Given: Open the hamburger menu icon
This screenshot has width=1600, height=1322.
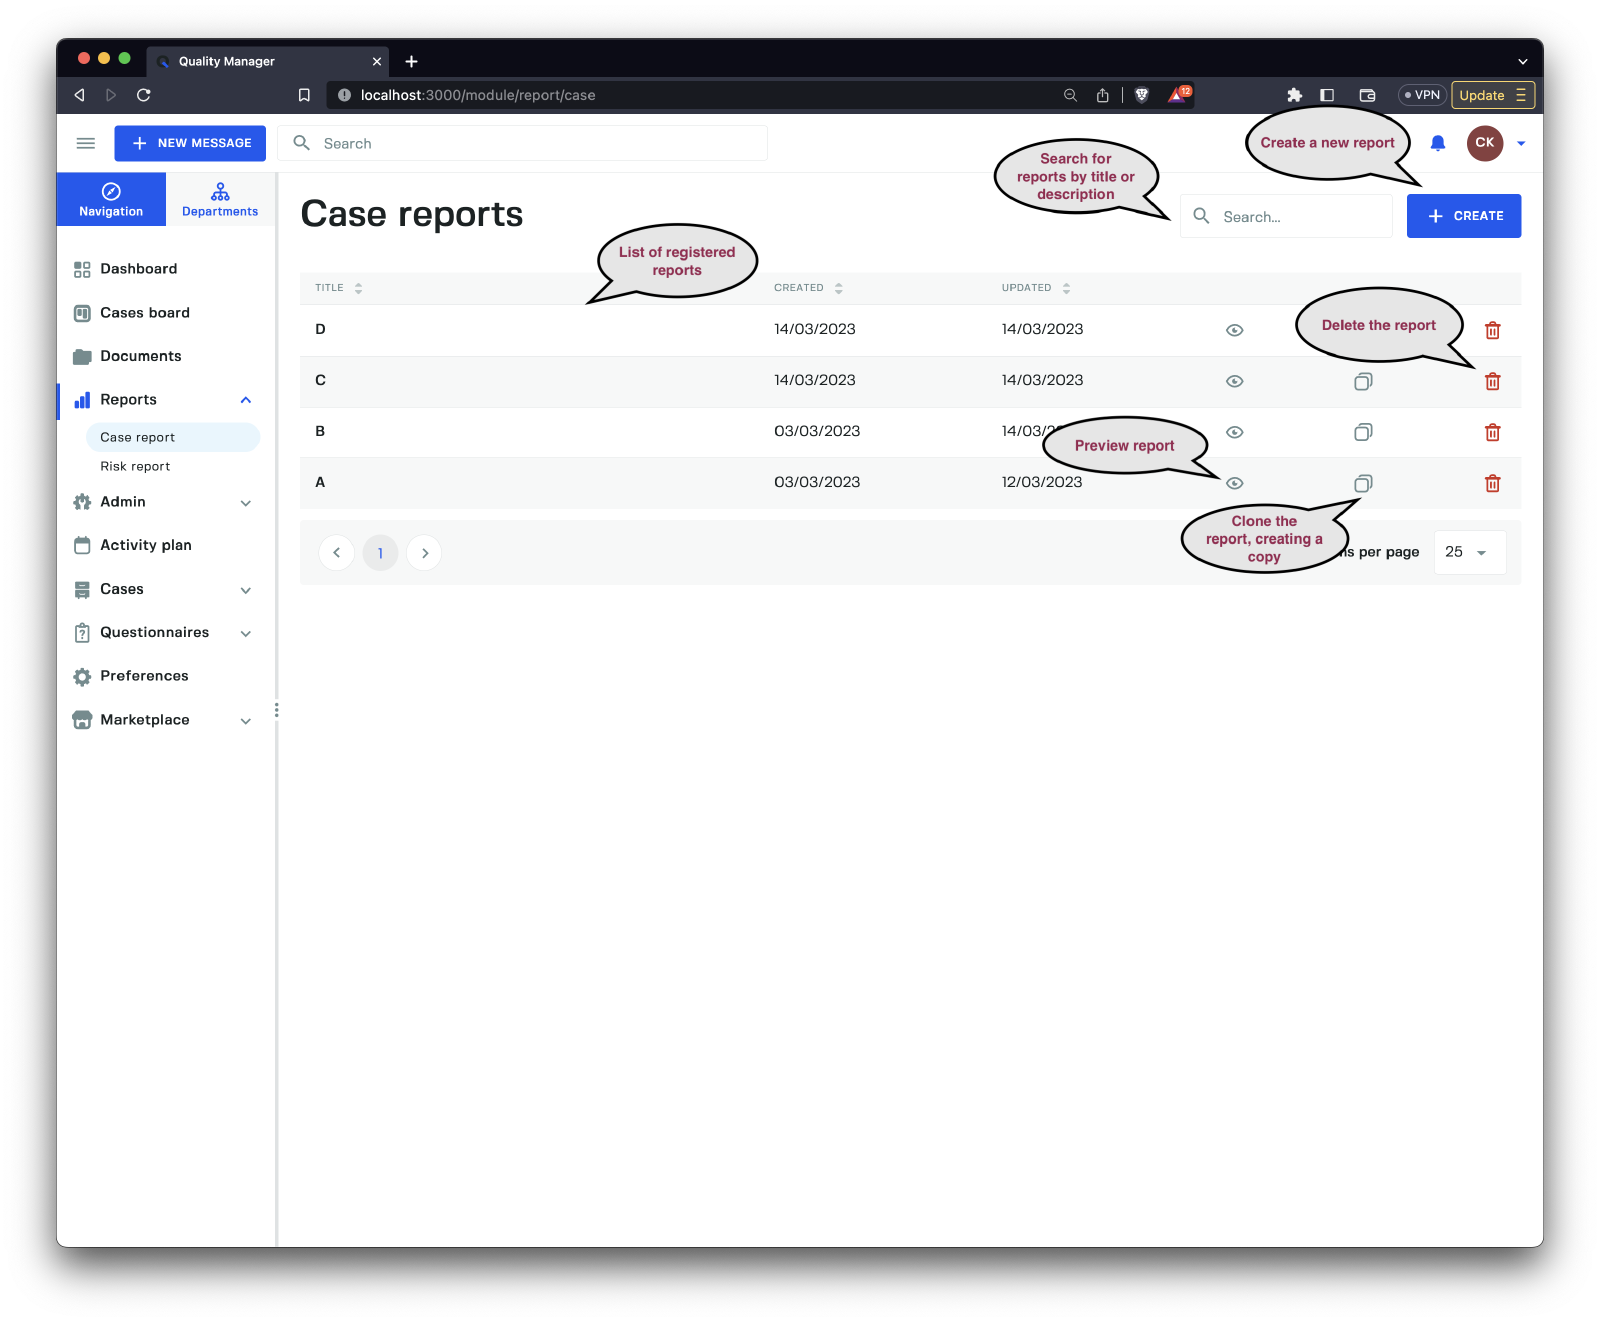Looking at the screenshot, I should [86, 143].
